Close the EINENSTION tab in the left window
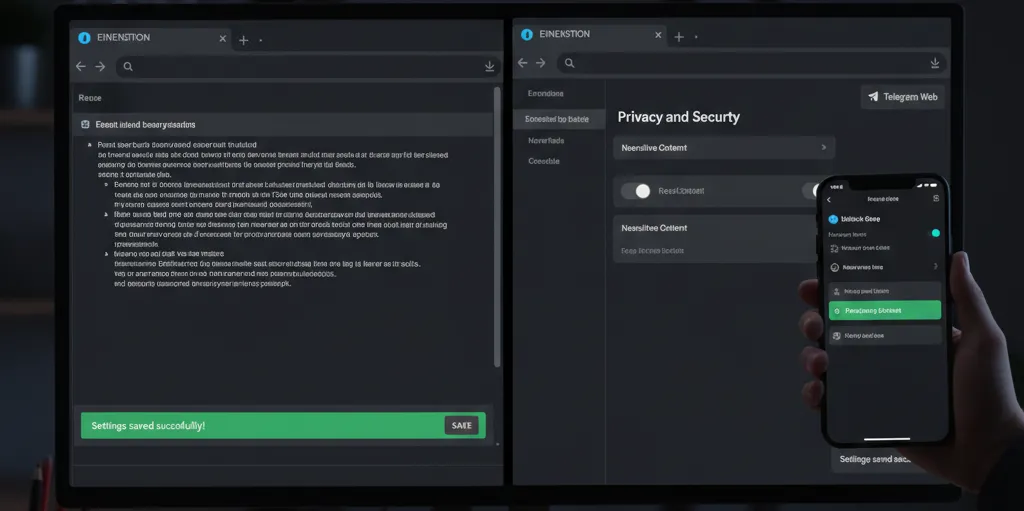 (223, 39)
